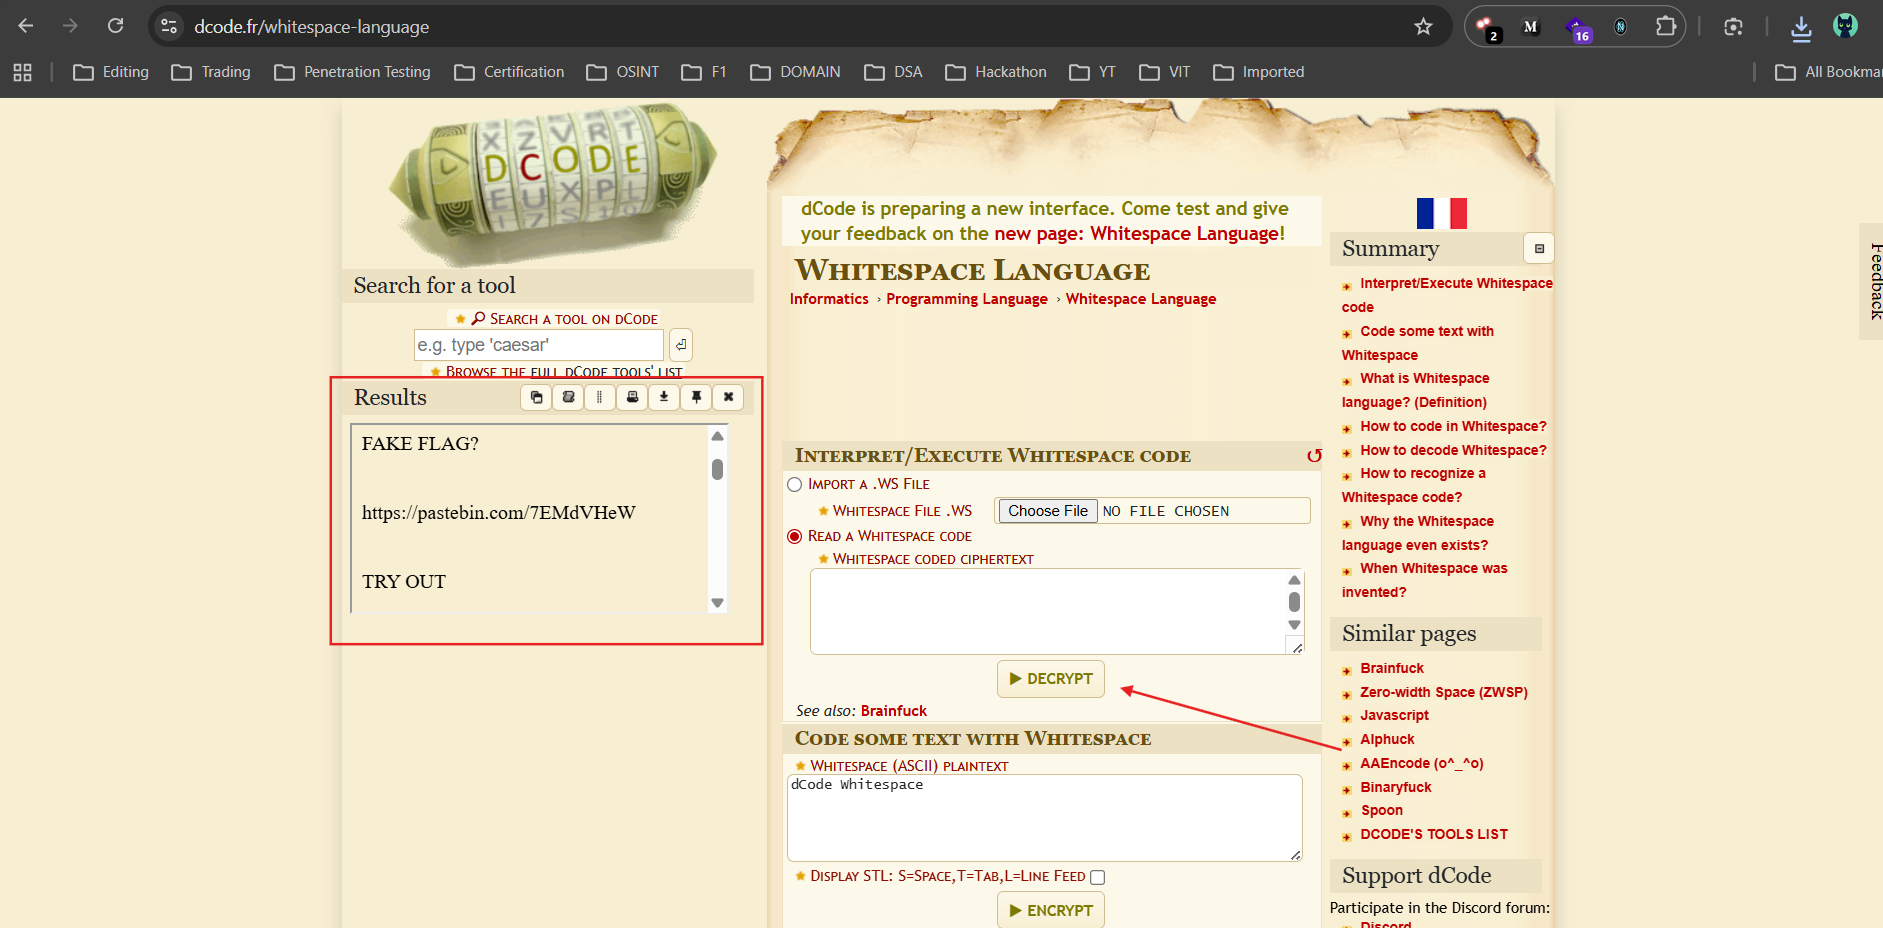
Task: Jump to 'Code some text with Whitespace' in Summary
Action: point(1418,343)
